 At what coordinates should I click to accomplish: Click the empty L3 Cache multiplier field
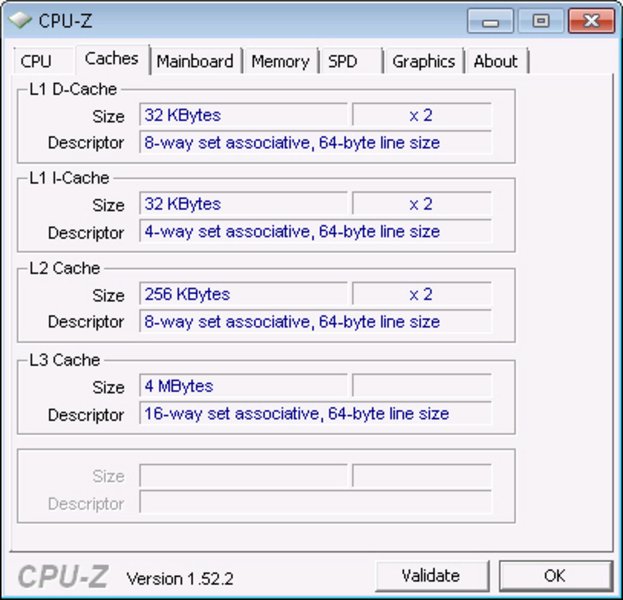(422, 386)
